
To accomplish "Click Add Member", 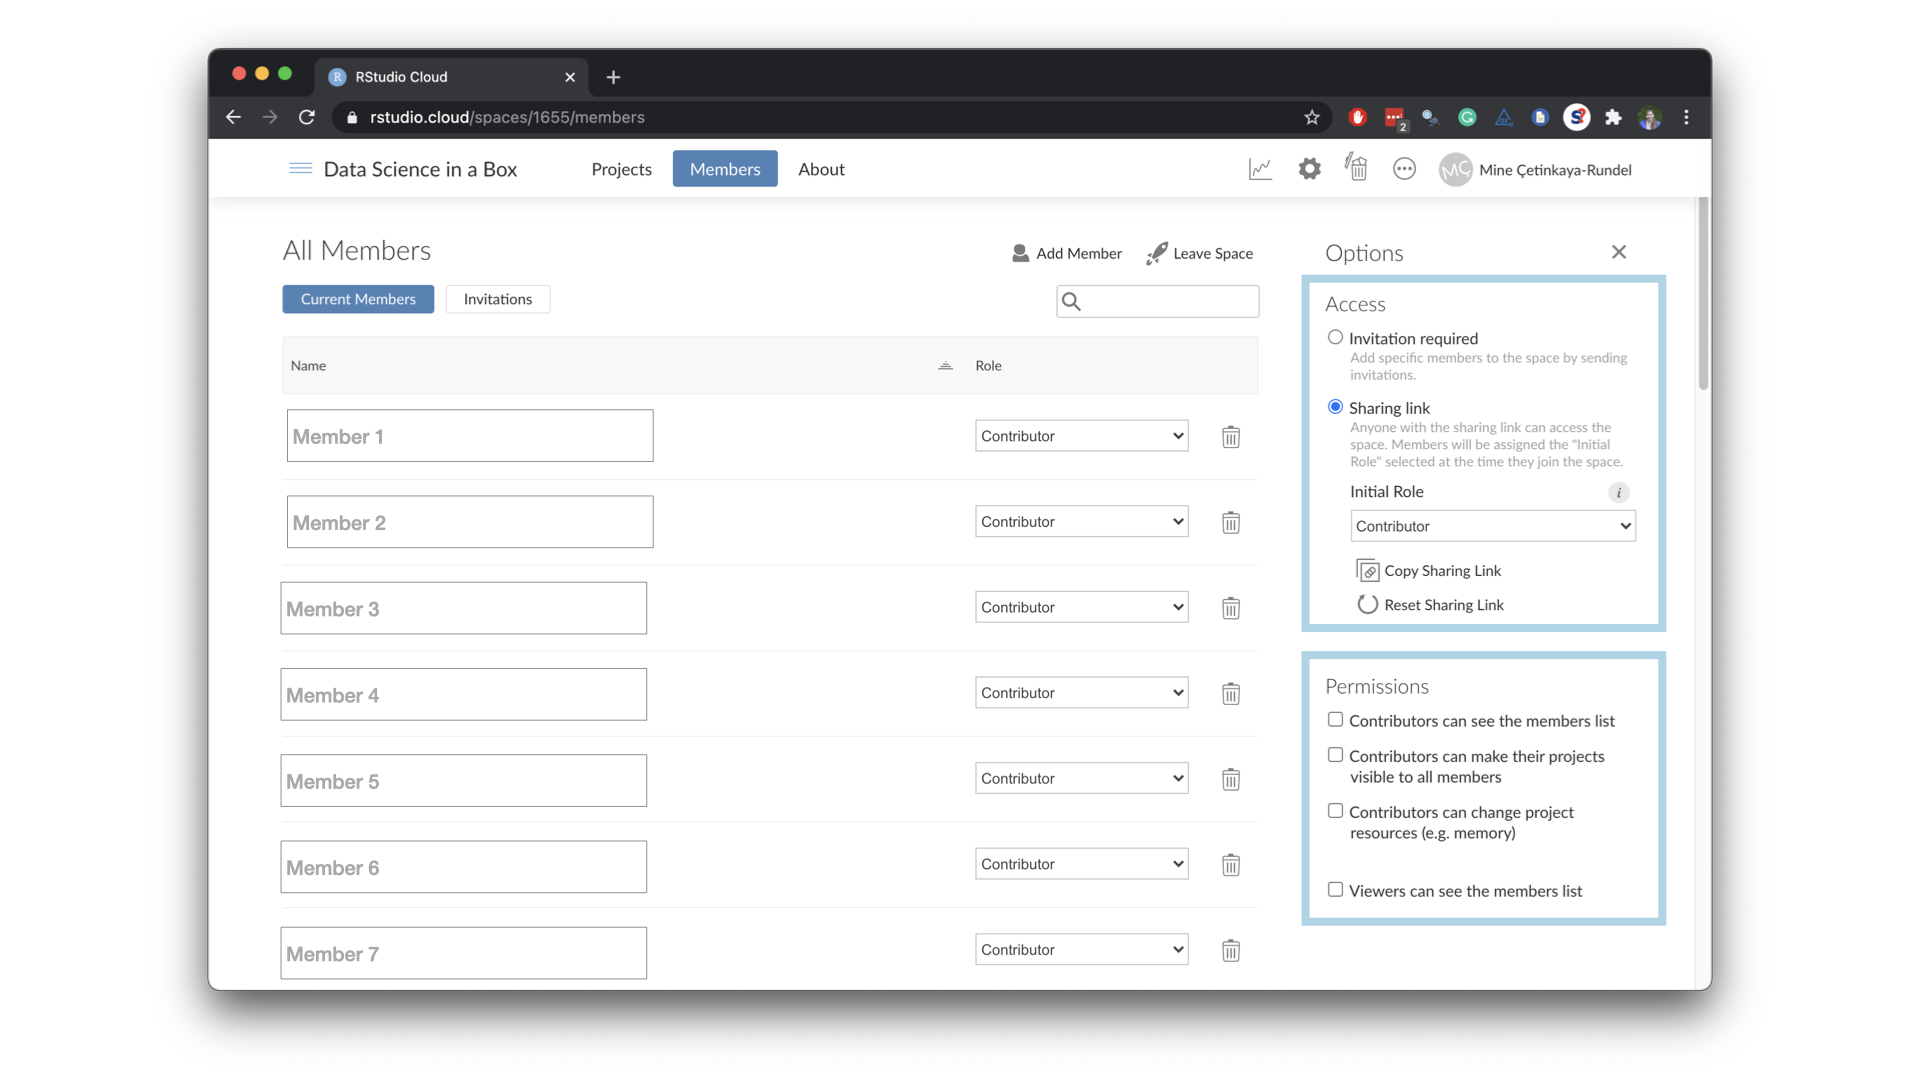I will (1067, 253).
